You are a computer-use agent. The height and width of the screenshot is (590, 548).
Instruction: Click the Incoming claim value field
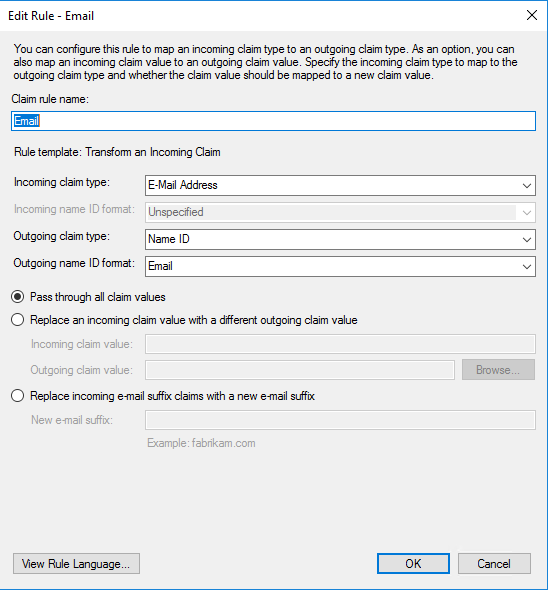[x=340, y=344]
